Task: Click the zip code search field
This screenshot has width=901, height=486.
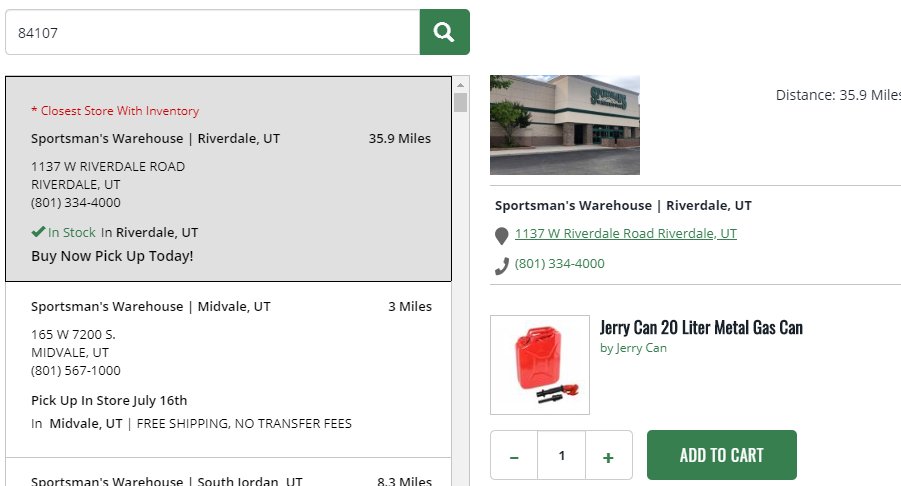Action: [213, 32]
